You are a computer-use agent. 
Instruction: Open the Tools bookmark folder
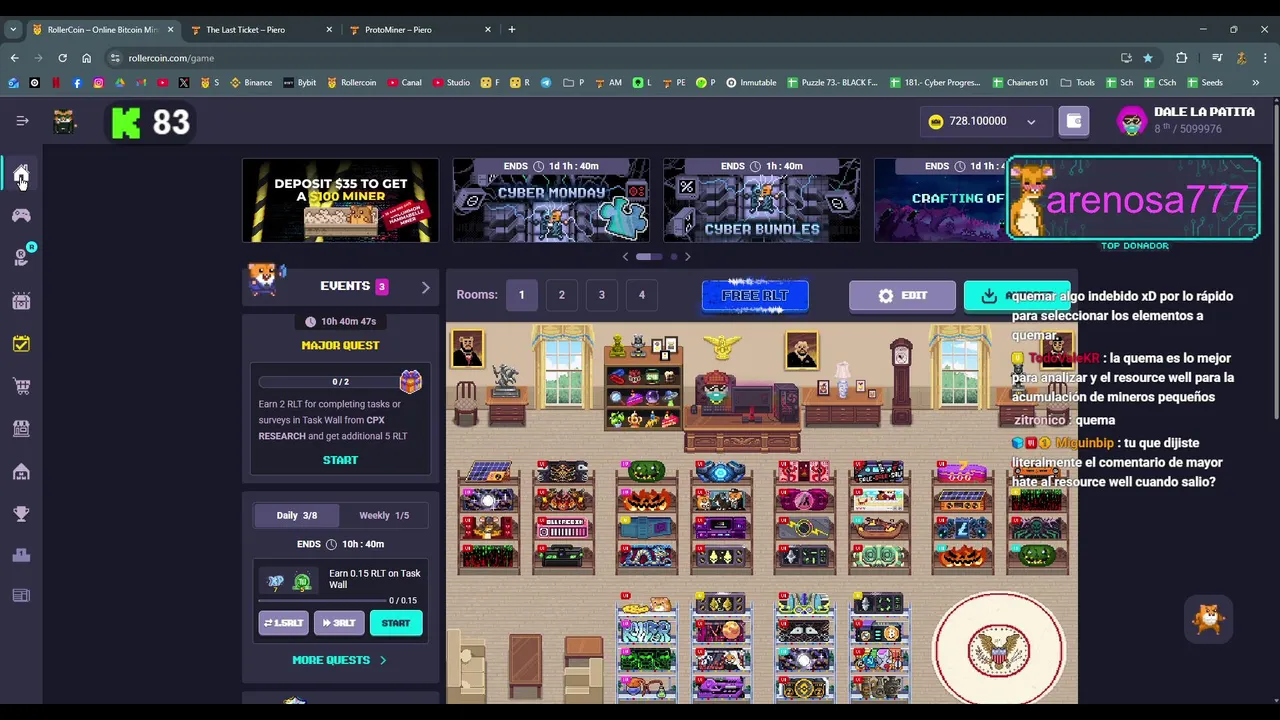1077,82
